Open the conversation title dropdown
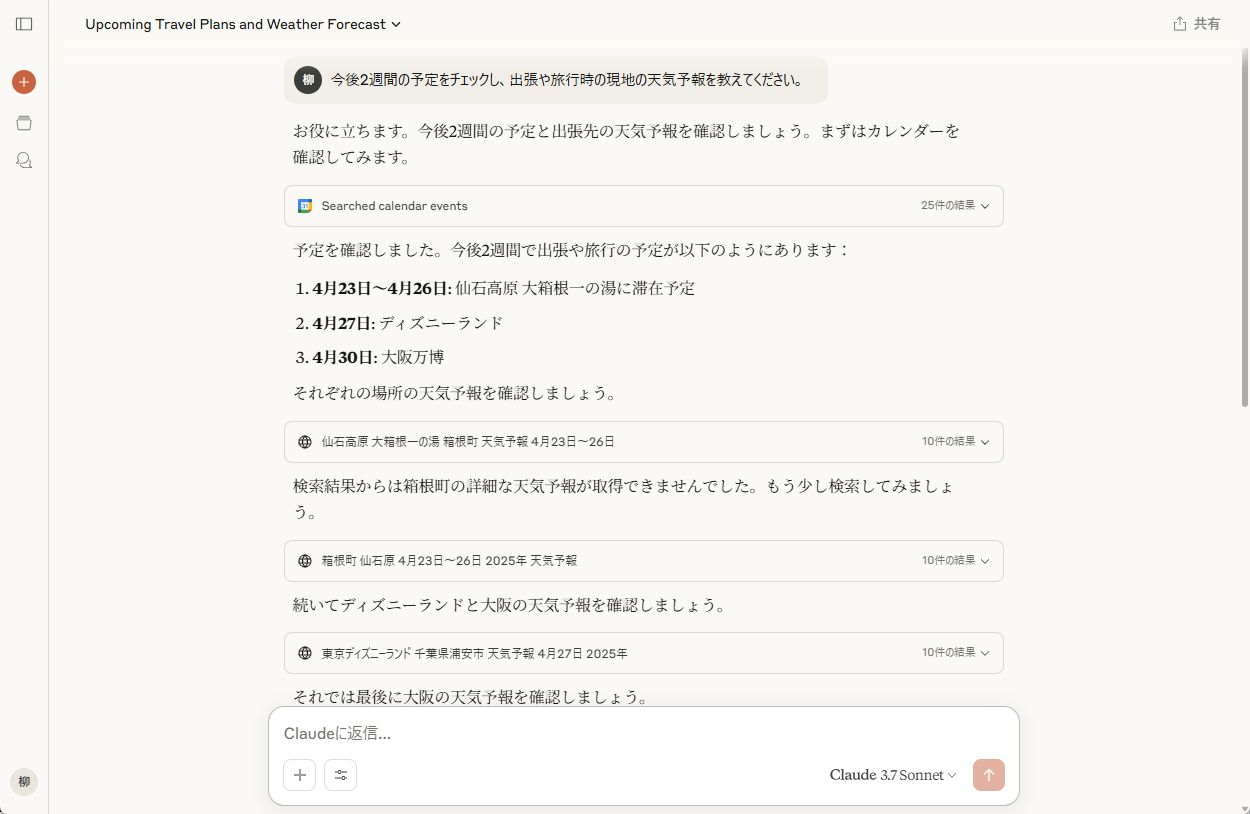The width and height of the screenshot is (1250, 814). (x=394, y=24)
